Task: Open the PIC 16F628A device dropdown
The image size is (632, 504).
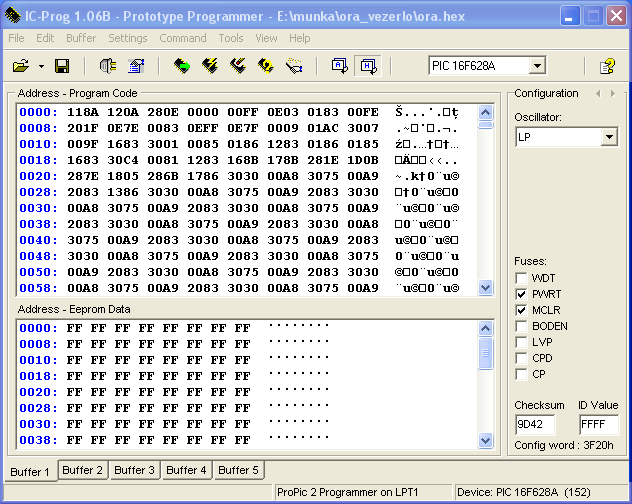Action: pos(537,66)
